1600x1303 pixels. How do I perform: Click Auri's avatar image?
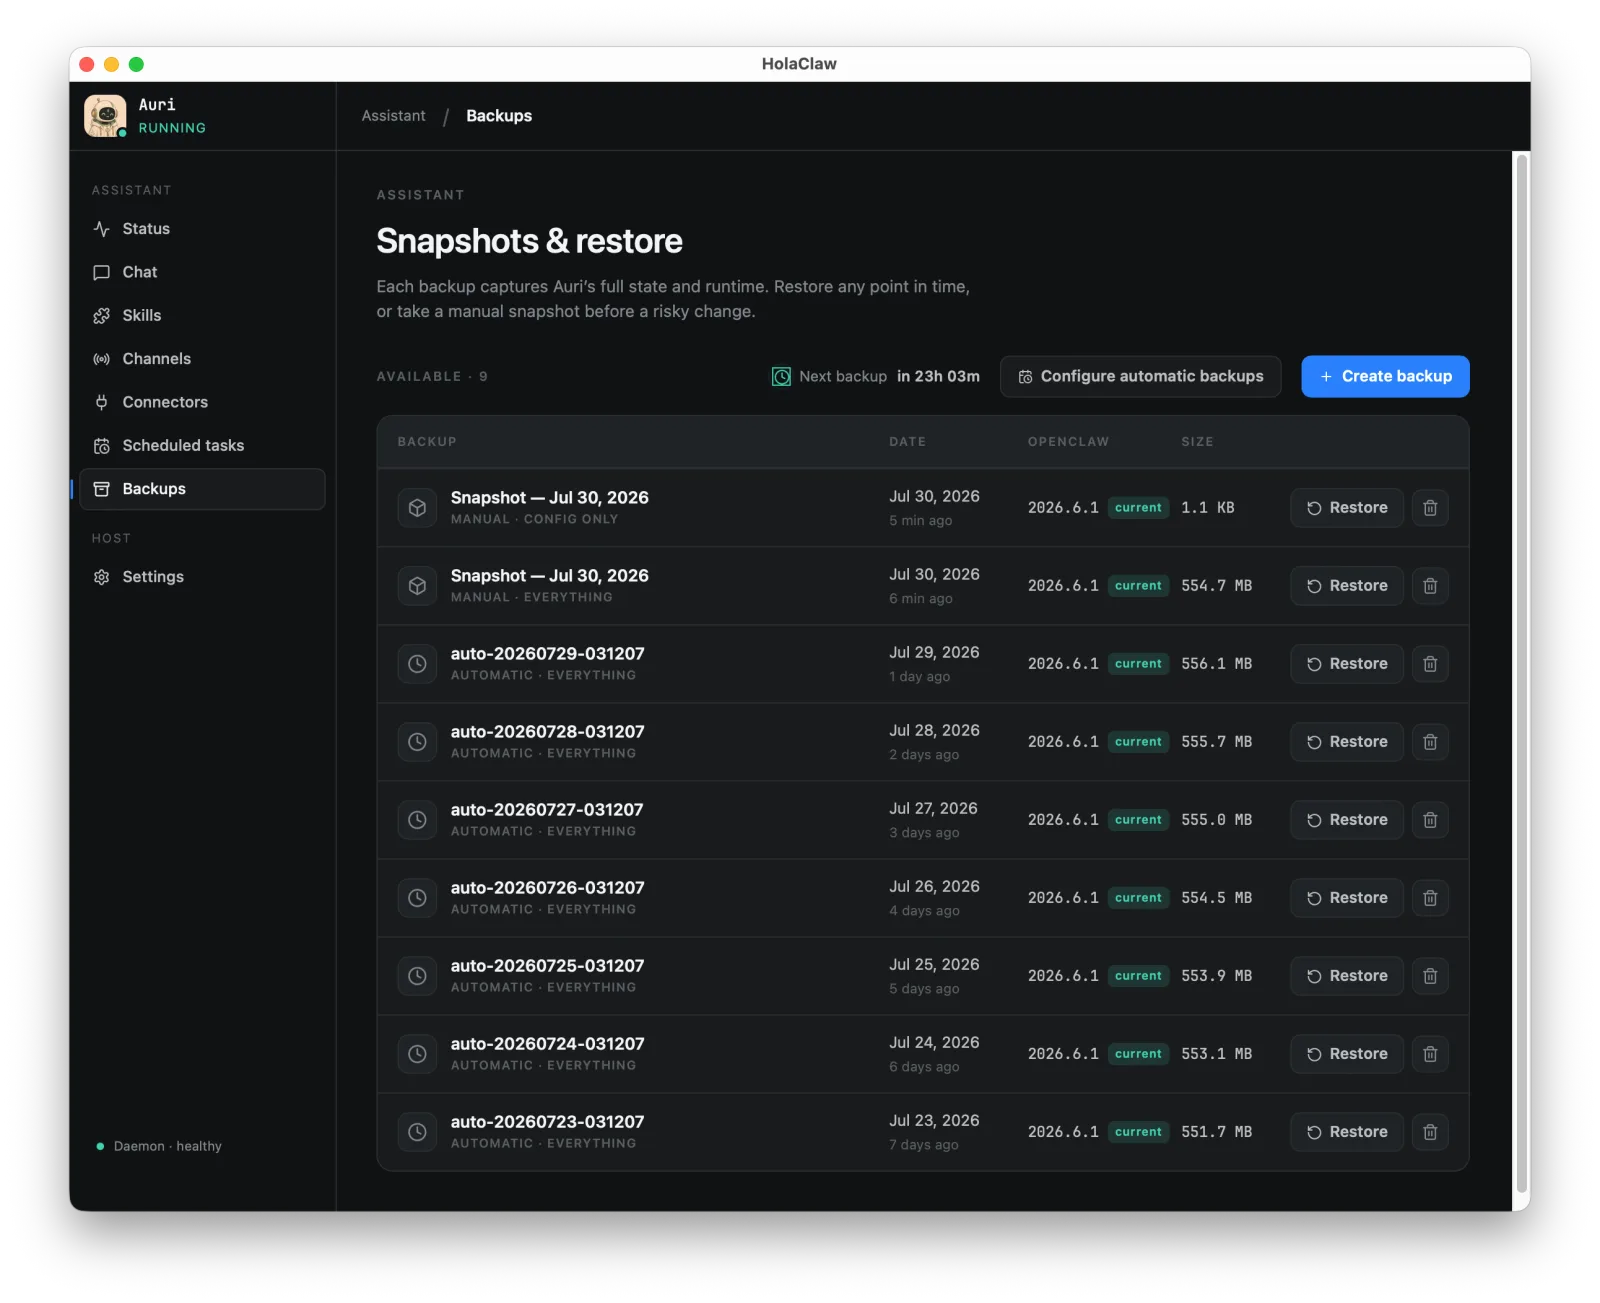pyautogui.click(x=105, y=116)
